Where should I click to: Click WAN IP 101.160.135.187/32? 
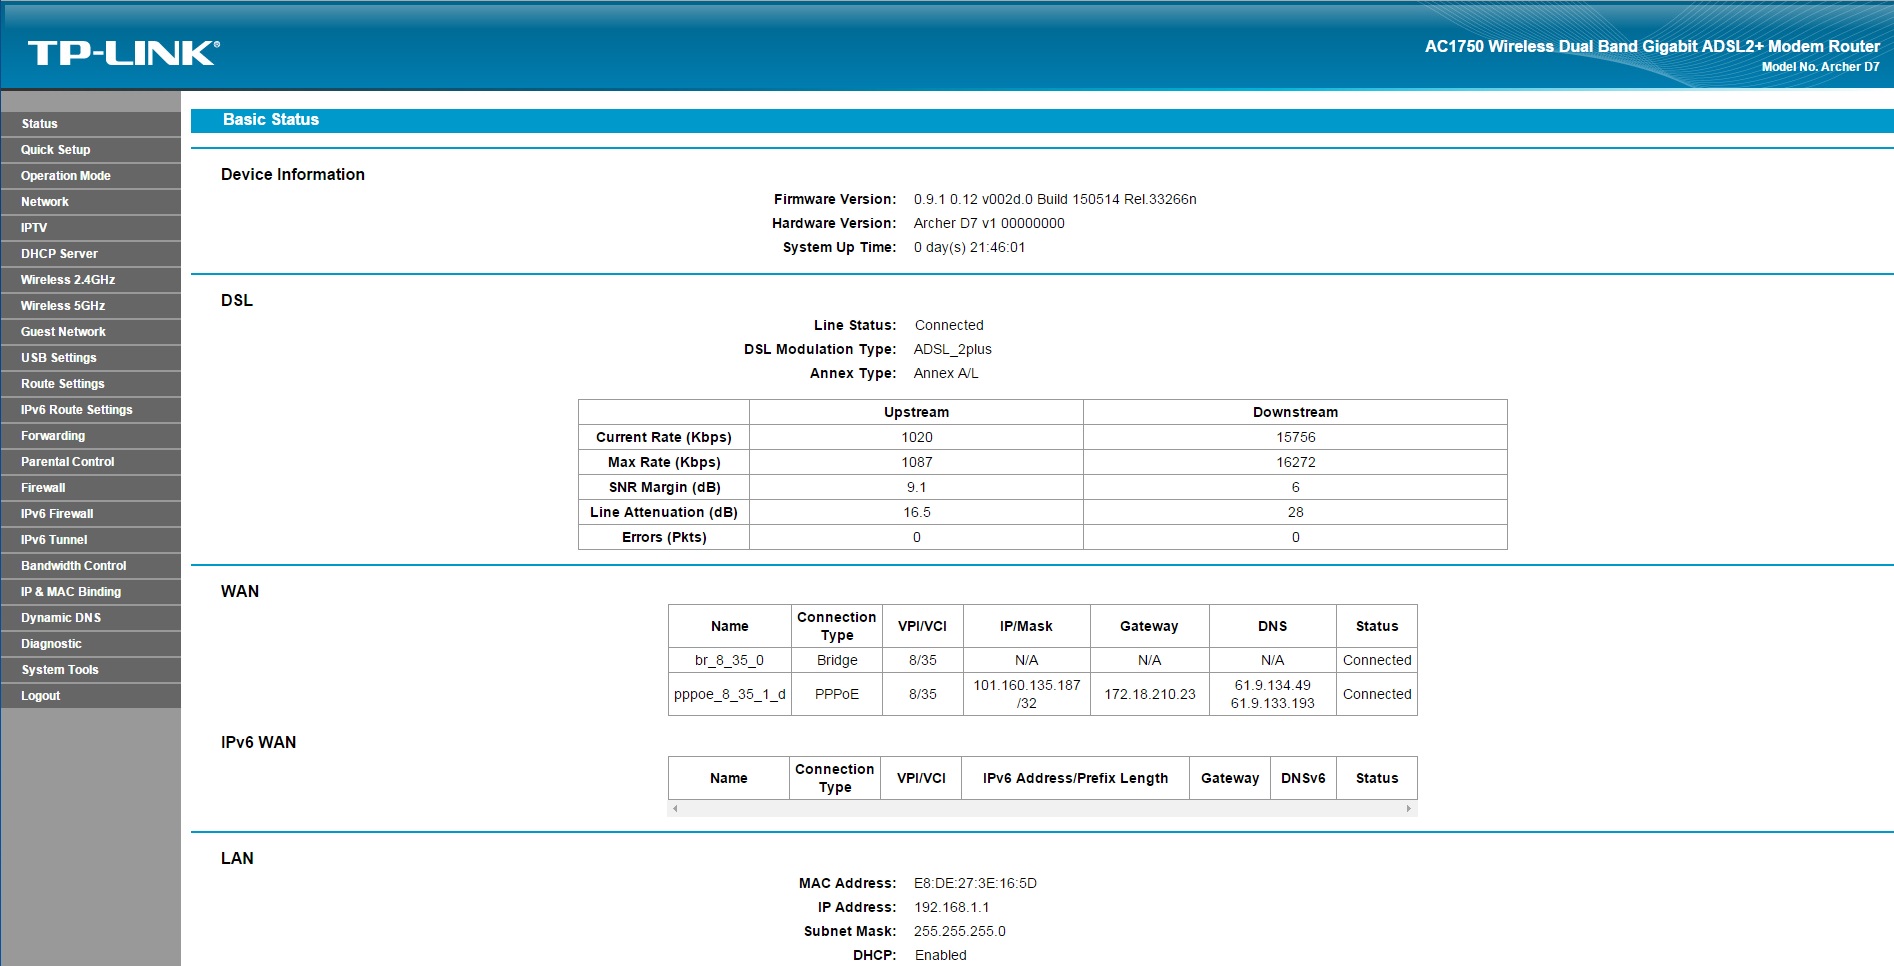(x=1027, y=694)
